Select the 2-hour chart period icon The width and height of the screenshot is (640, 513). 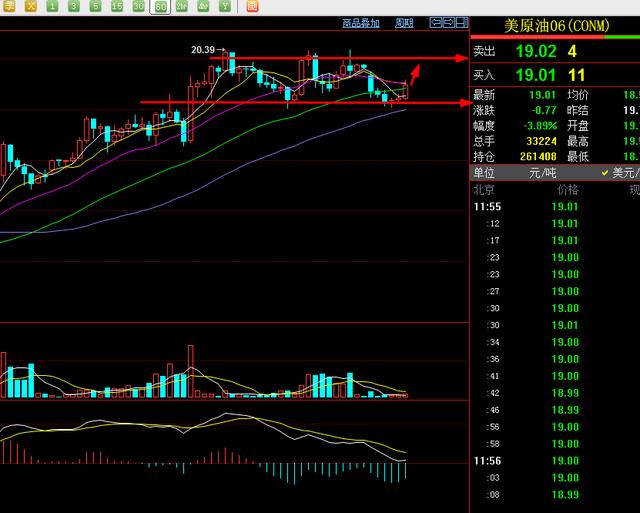182,6
